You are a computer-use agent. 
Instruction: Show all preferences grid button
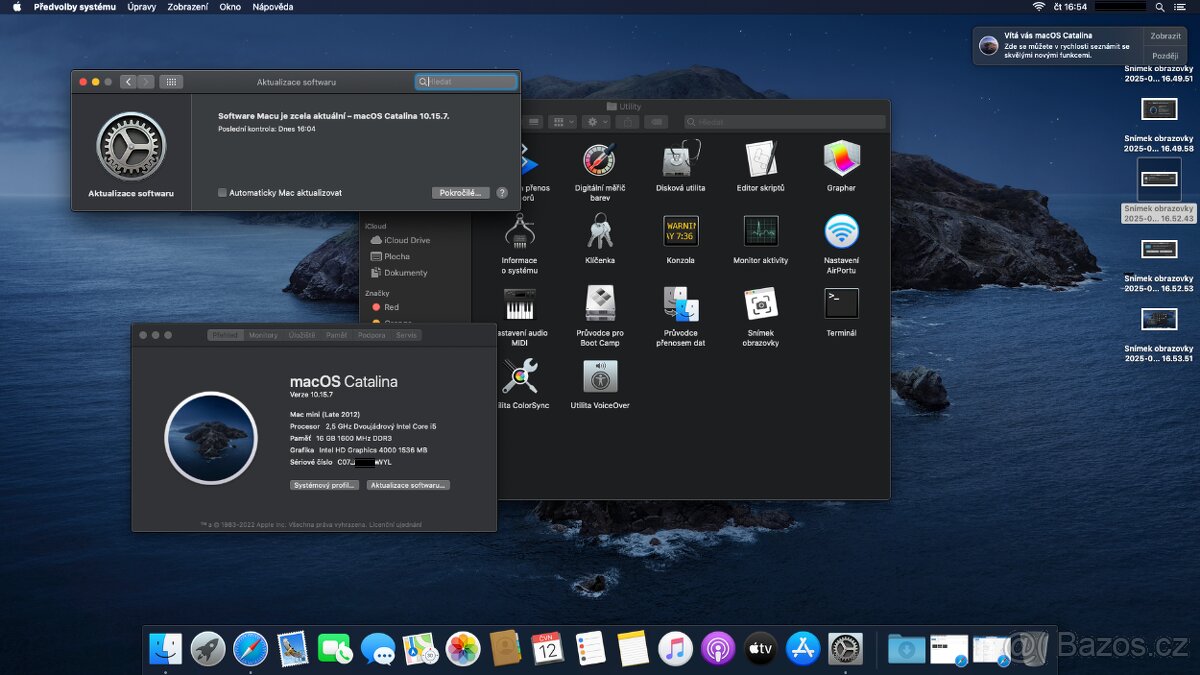(171, 82)
